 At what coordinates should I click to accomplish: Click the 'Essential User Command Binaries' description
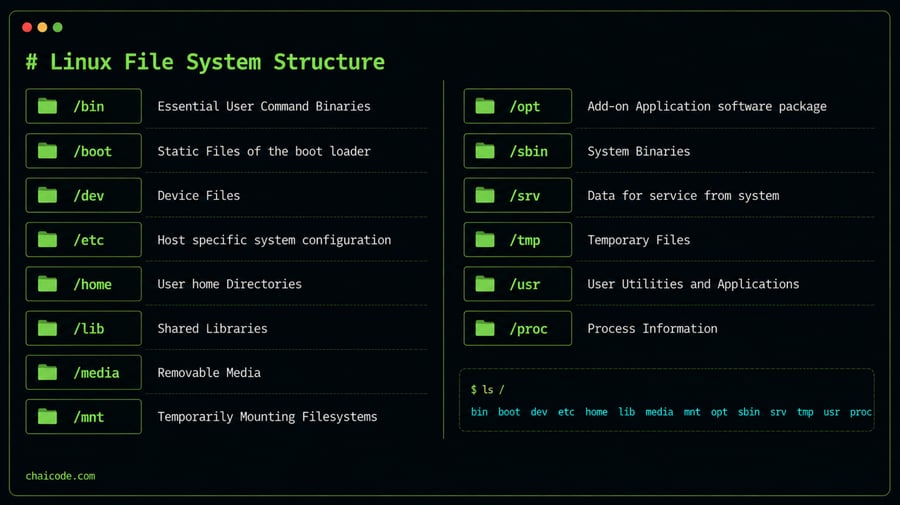[x=264, y=106]
